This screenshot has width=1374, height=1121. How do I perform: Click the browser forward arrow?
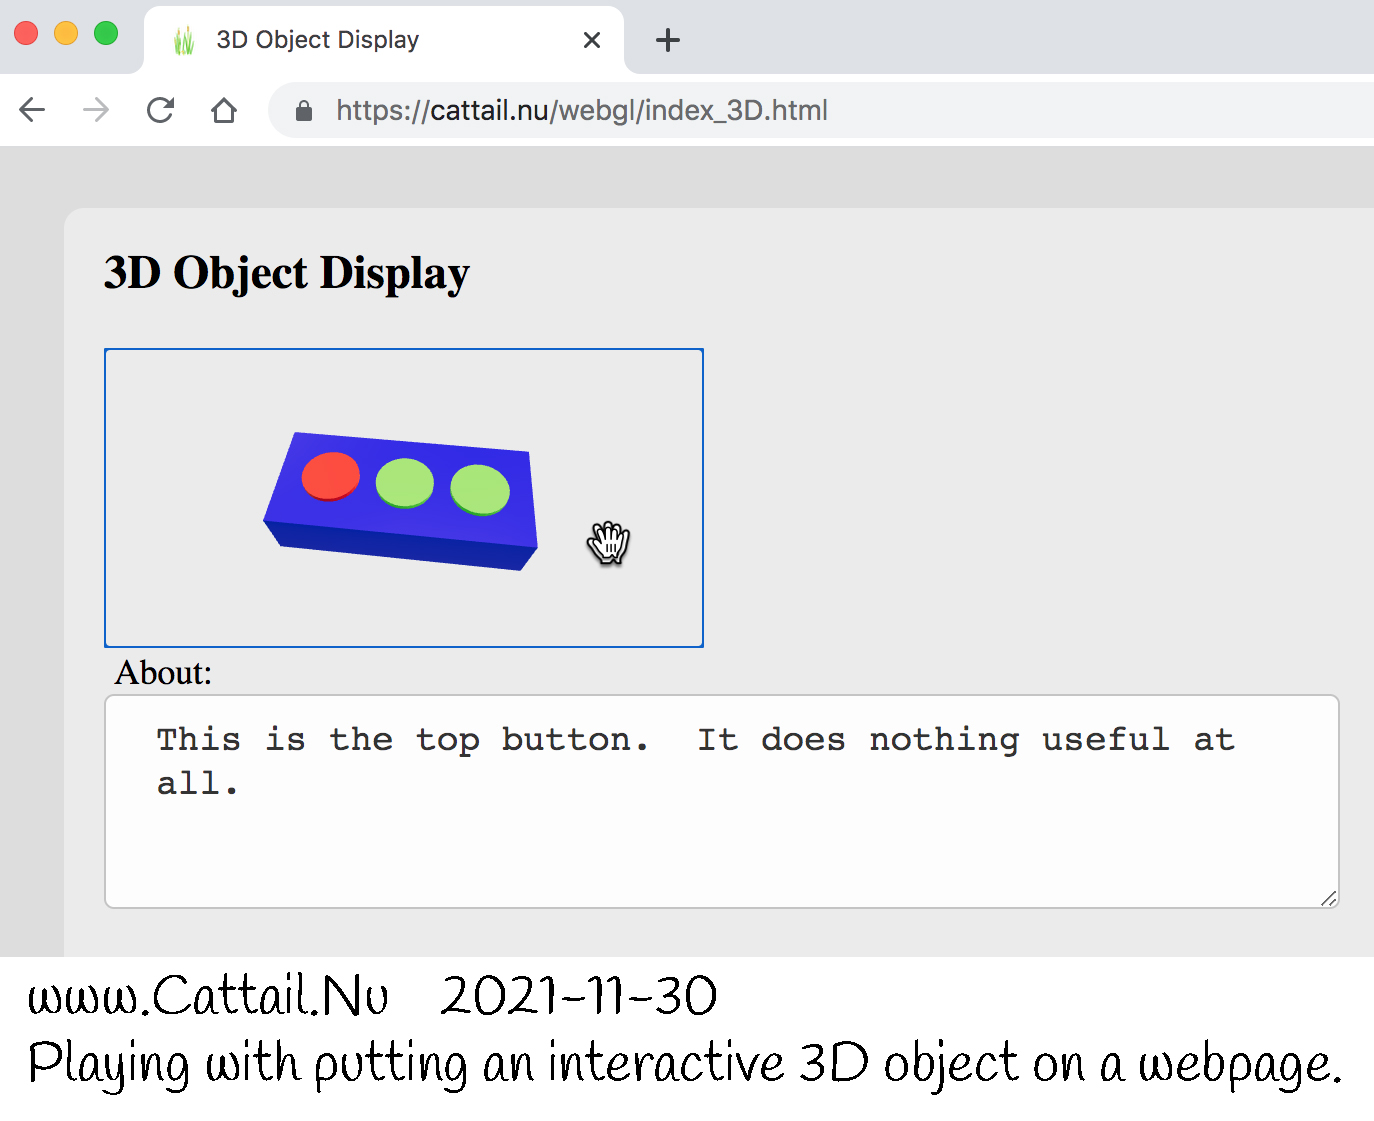[96, 110]
